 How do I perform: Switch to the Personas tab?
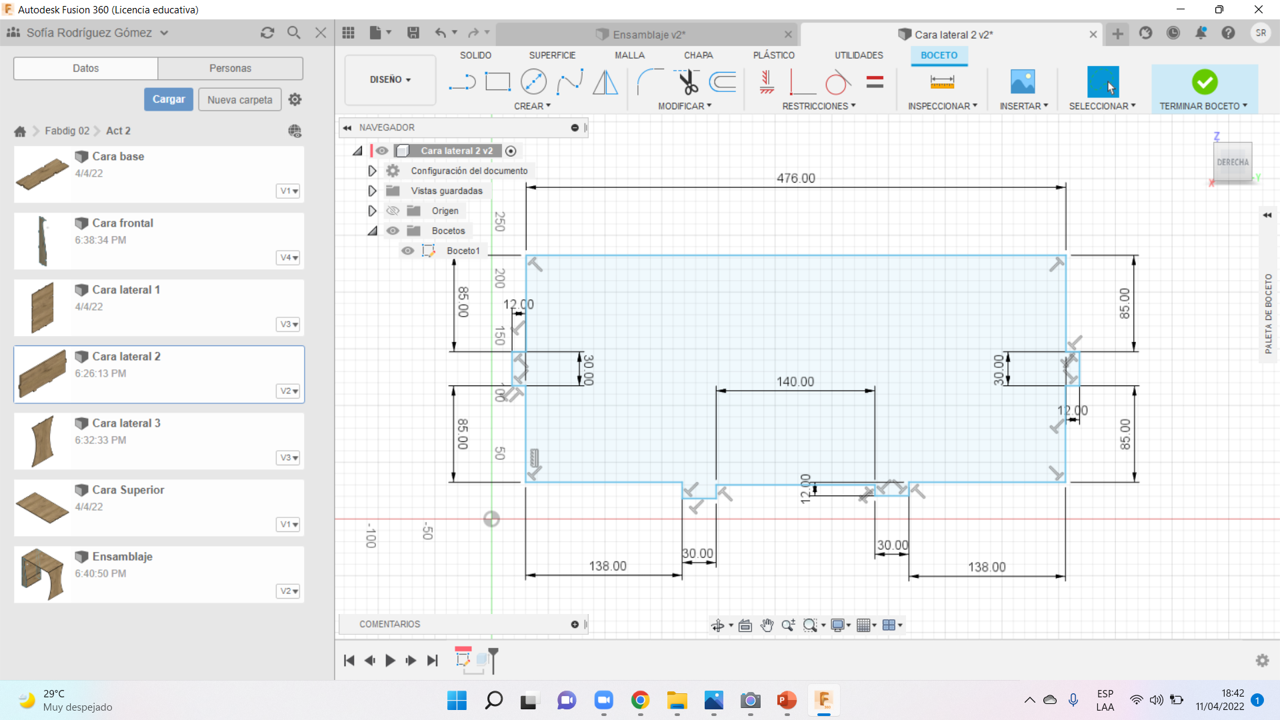230,68
